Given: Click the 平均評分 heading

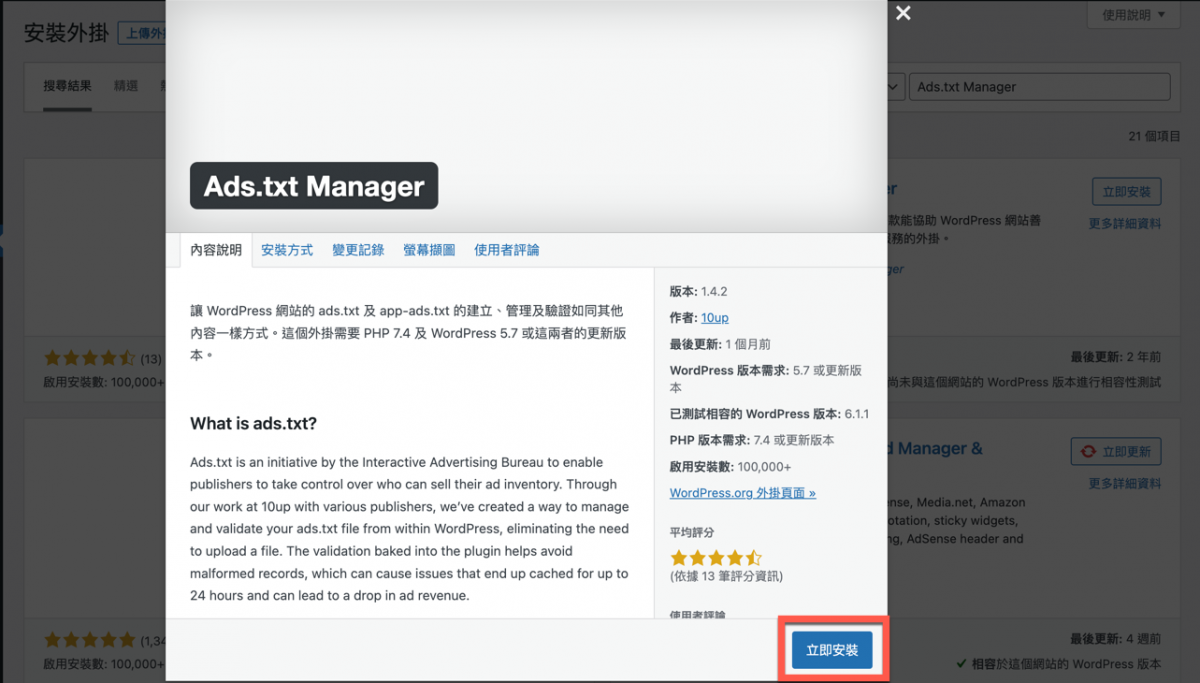Looking at the screenshot, I should point(692,533).
